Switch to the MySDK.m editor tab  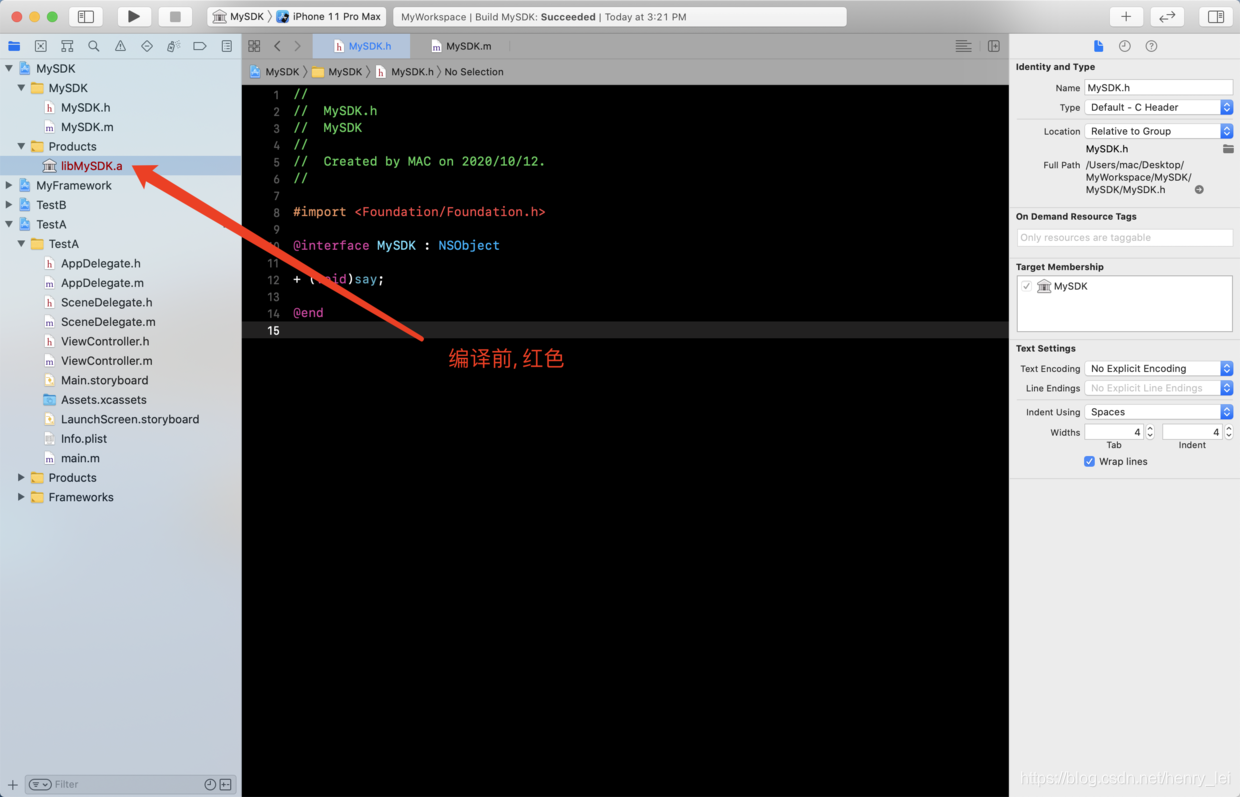[x=460, y=46]
